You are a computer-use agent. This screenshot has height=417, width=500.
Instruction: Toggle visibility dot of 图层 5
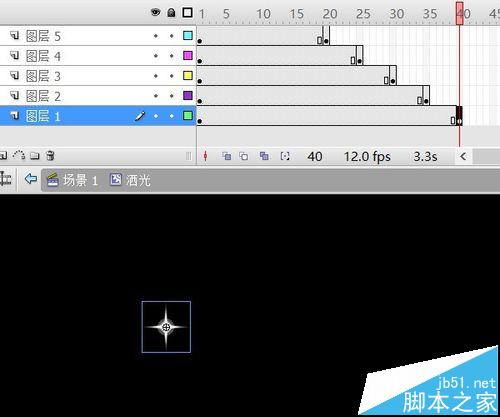156,36
